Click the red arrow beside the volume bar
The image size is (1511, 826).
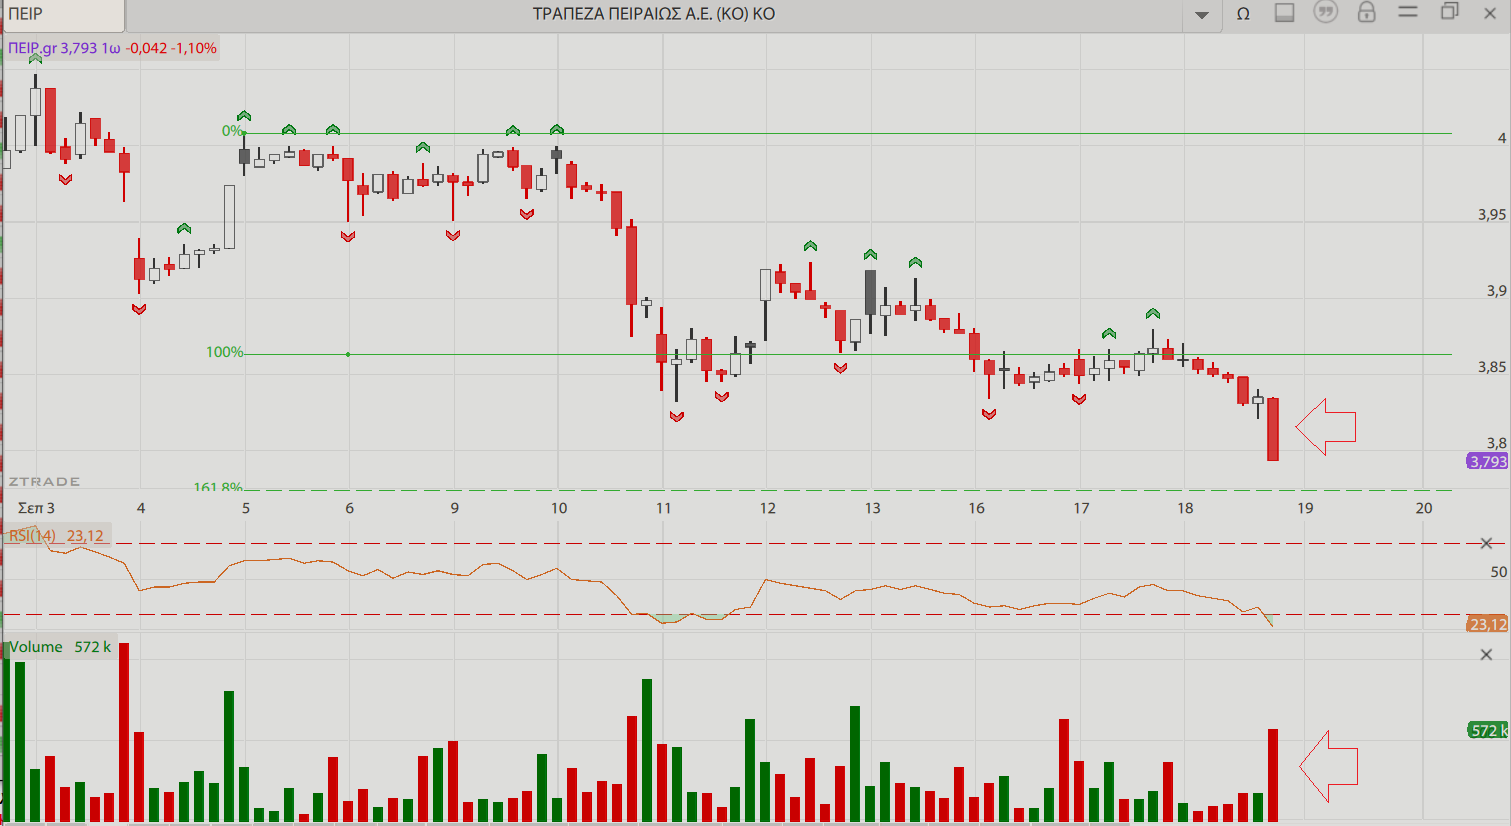pyautogui.click(x=1329, y=766)
